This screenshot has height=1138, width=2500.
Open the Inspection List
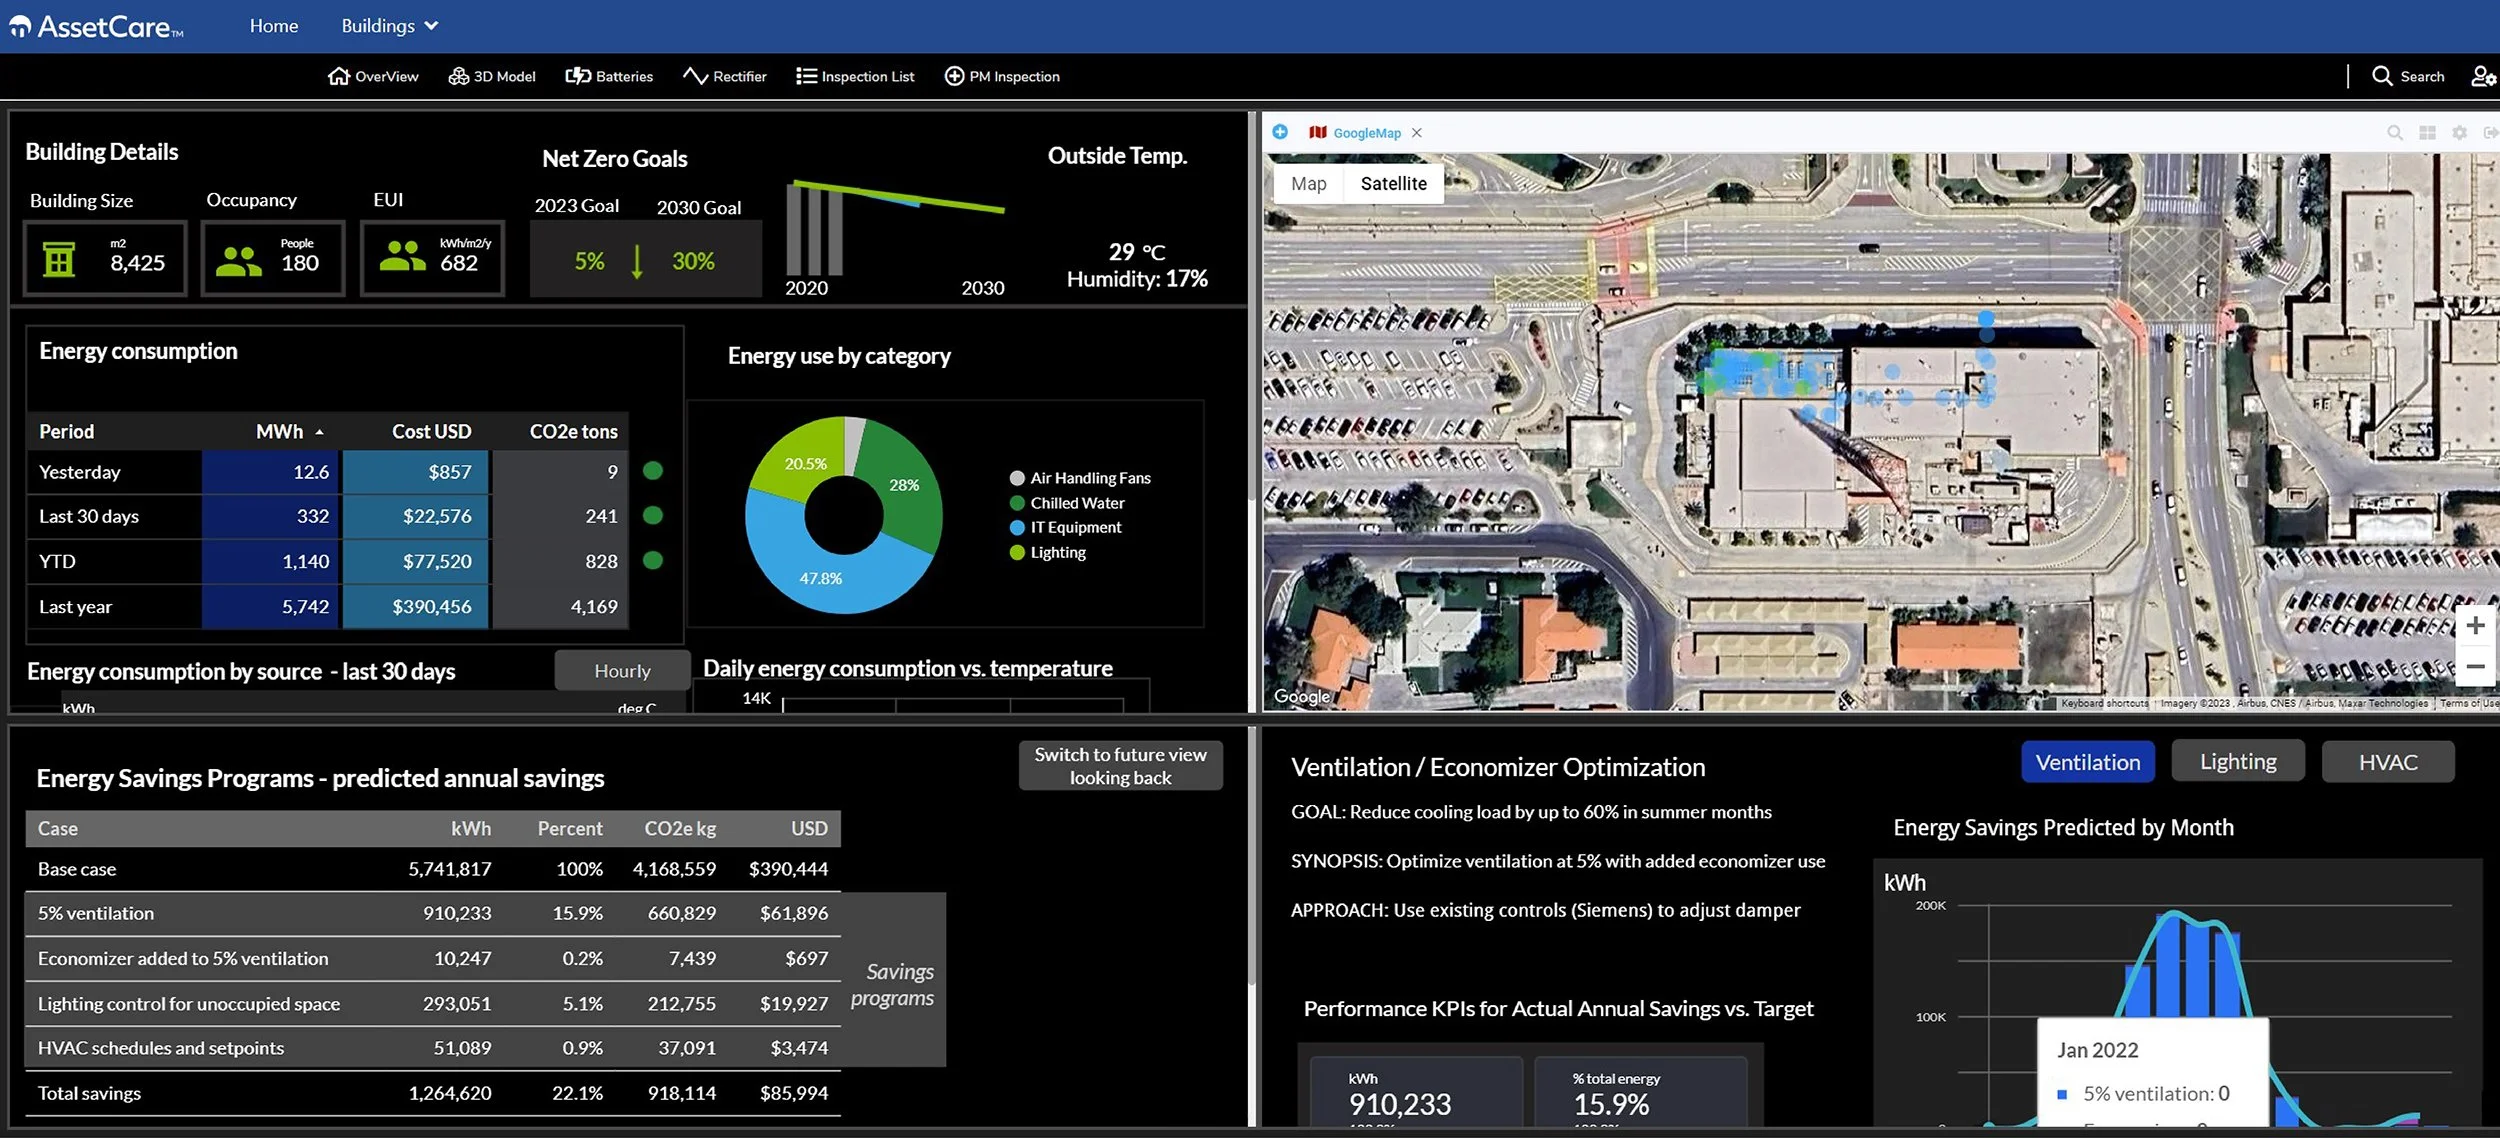click(855, 76)
